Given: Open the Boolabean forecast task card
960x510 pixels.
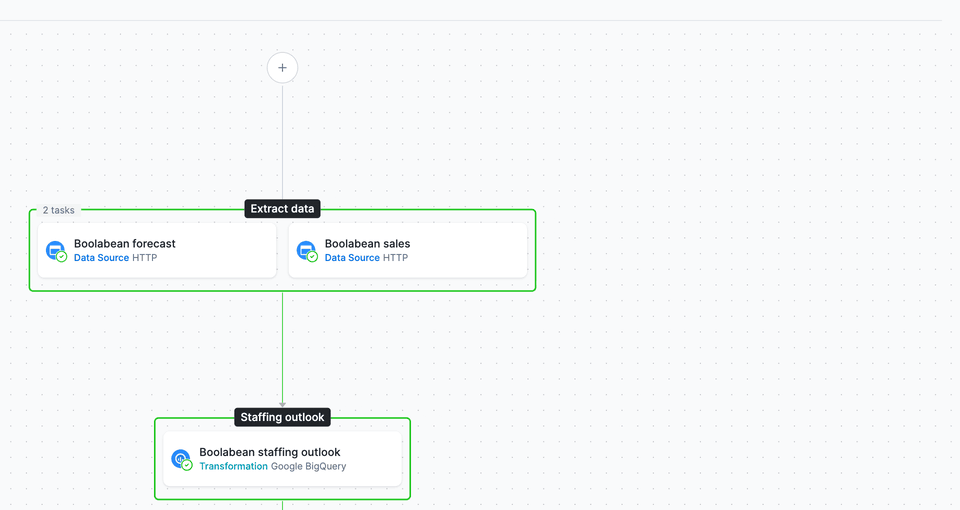Looking at the screenshot, I should [x=157, y=250].
